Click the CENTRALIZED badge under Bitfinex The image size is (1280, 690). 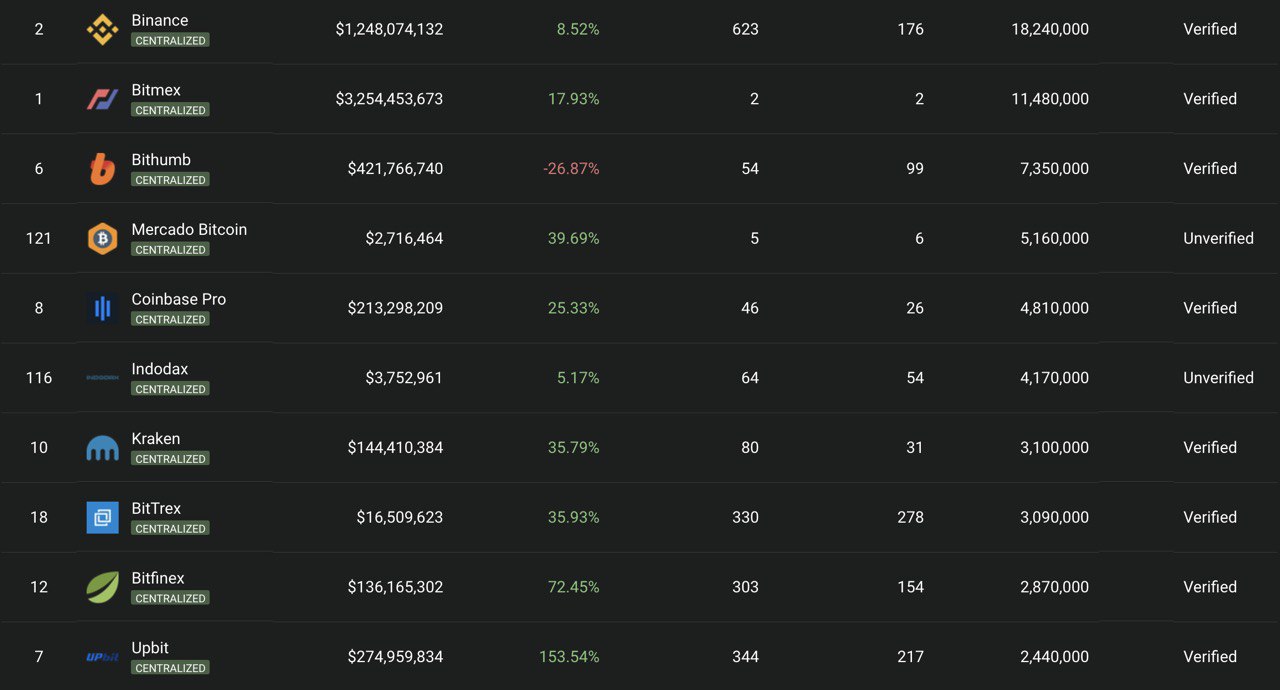click(x=170, y=598)
